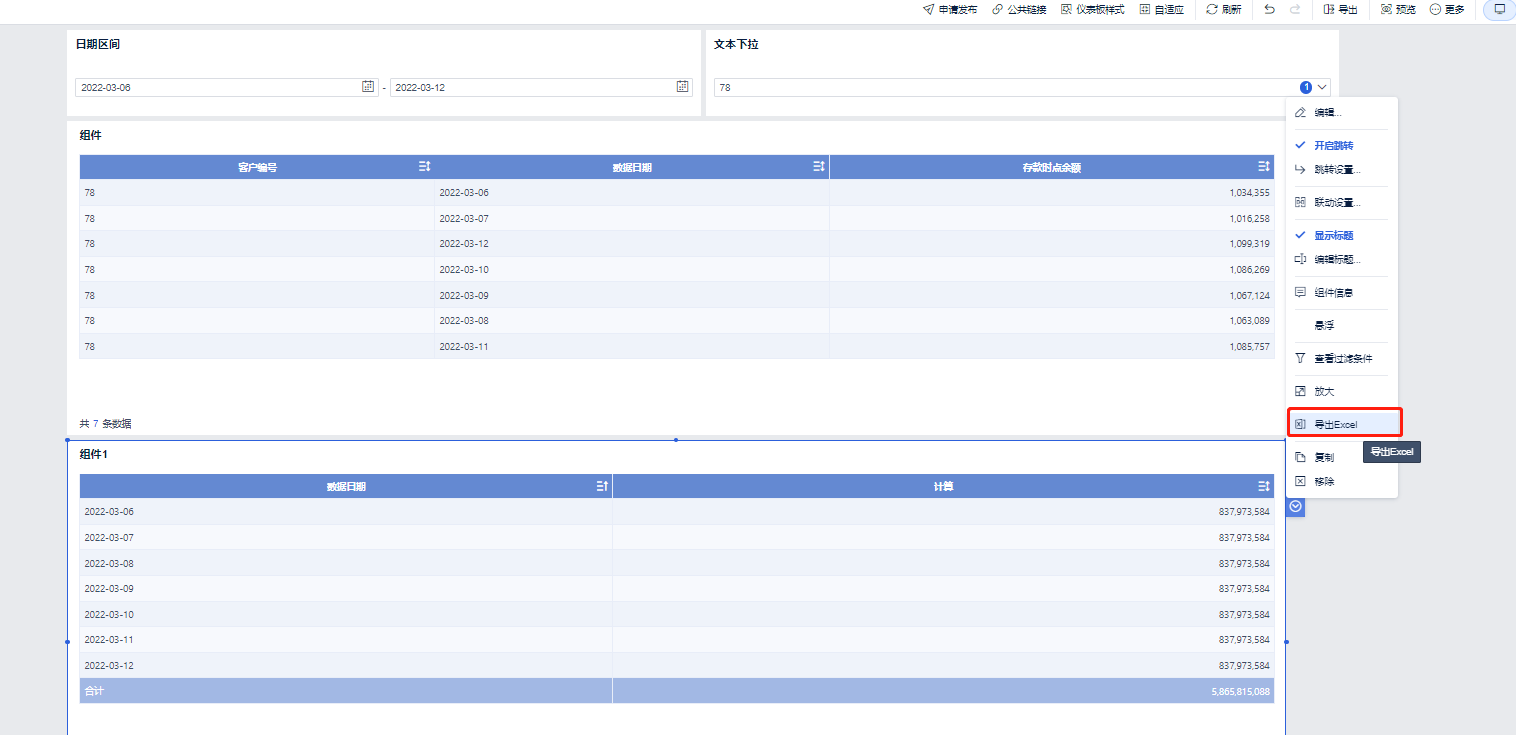This screenshot has width=1516, height=735.
Task: Click the blue selected-count badge showing 1
Action: [x=1306, y=87]
